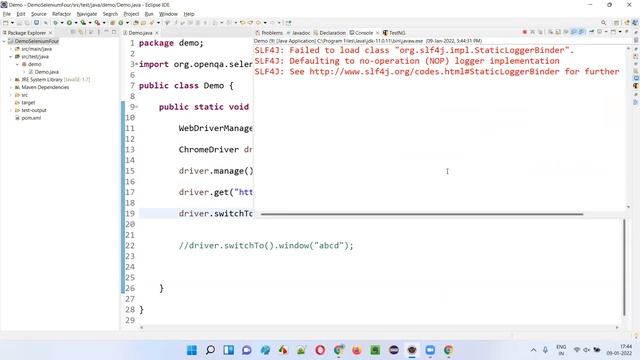Click the red Terminate console button
This screenshot has height=360, width=640.
[525, 32]
